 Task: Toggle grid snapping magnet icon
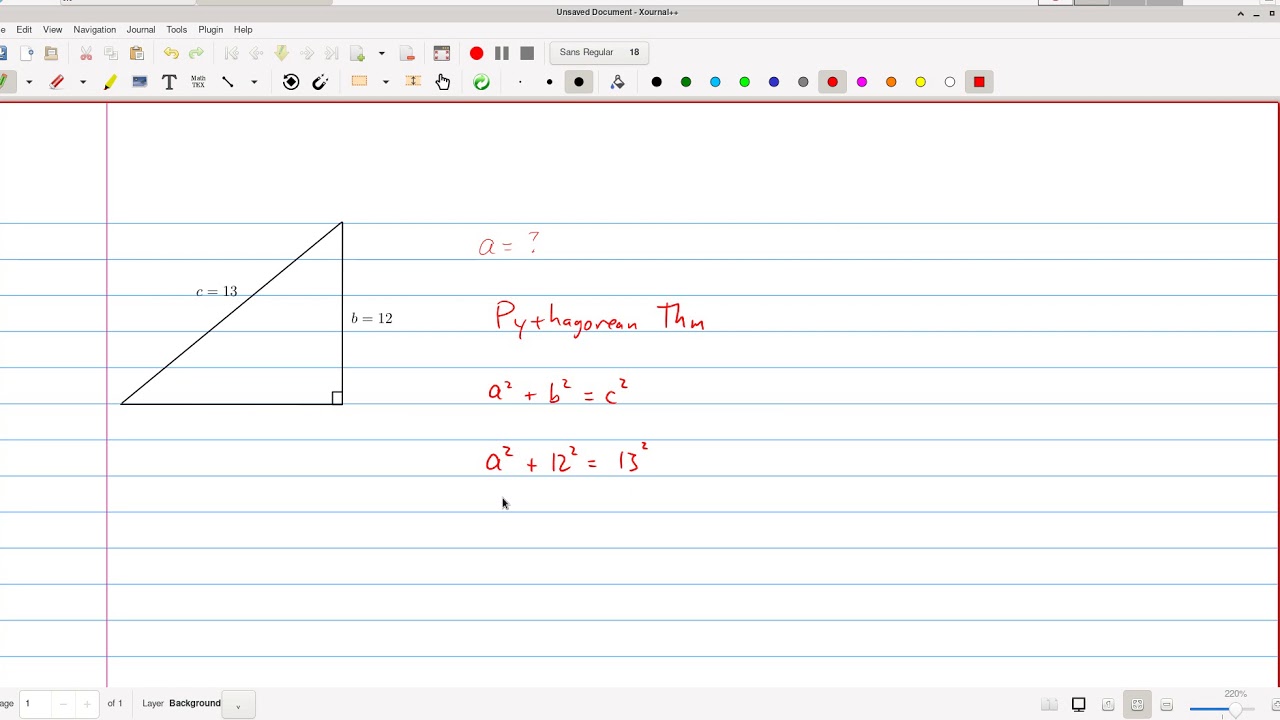[x=320, y=82]
